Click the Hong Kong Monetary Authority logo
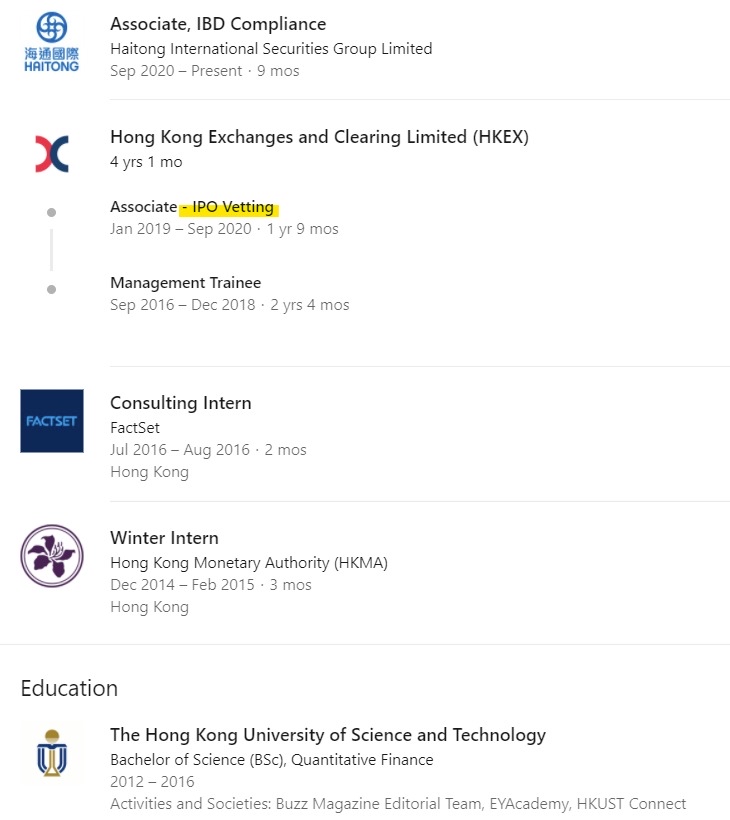This screenshot has height=820, width=730. point(52,555)
